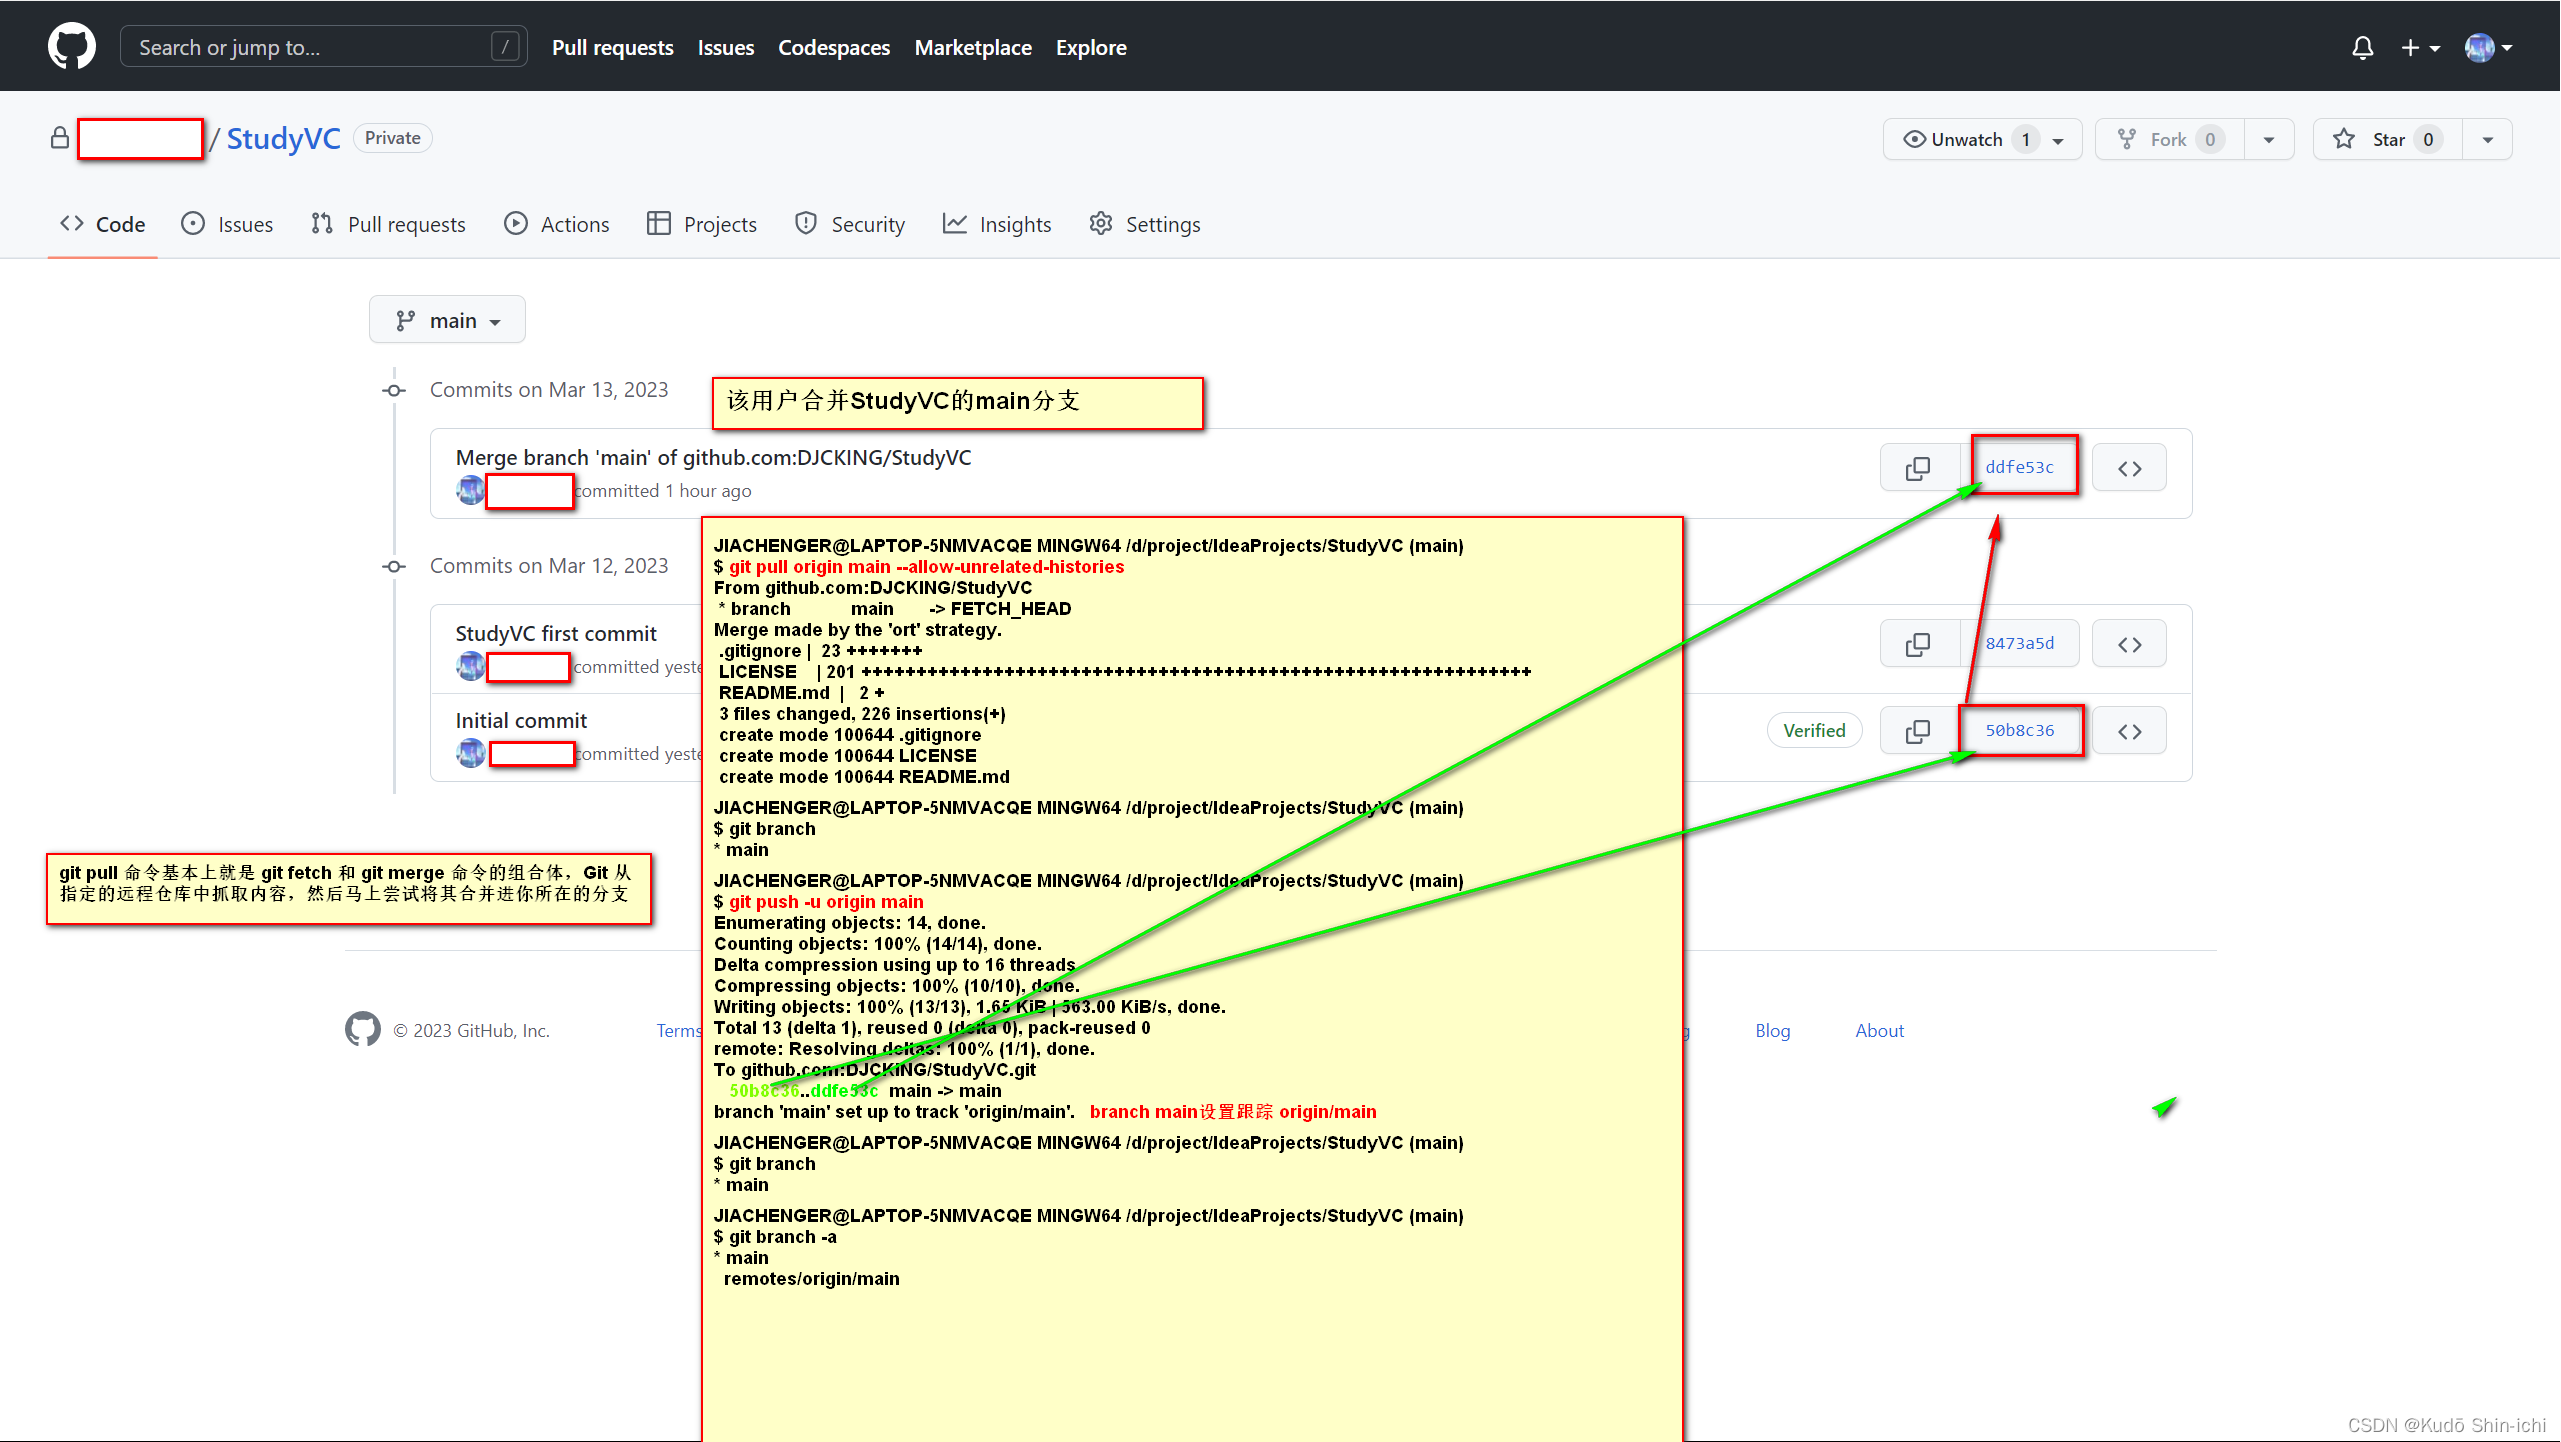The width and height of the screenshot is (2561, 1442).
Task: Click the footer GitHub logo
Action: pyautogui.click(x=362, y=1029)
